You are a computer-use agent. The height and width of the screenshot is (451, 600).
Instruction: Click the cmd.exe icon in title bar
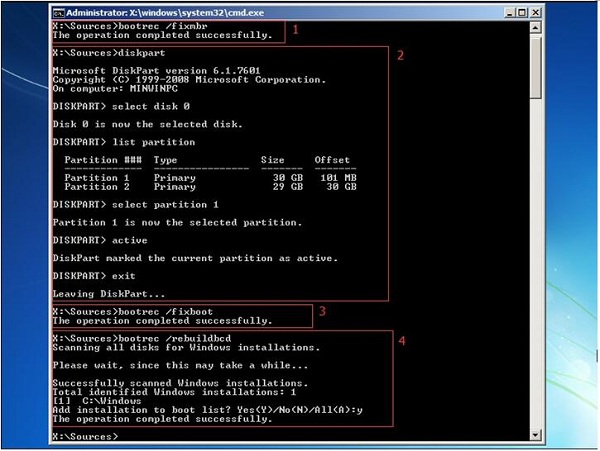[x=59, y=13]
